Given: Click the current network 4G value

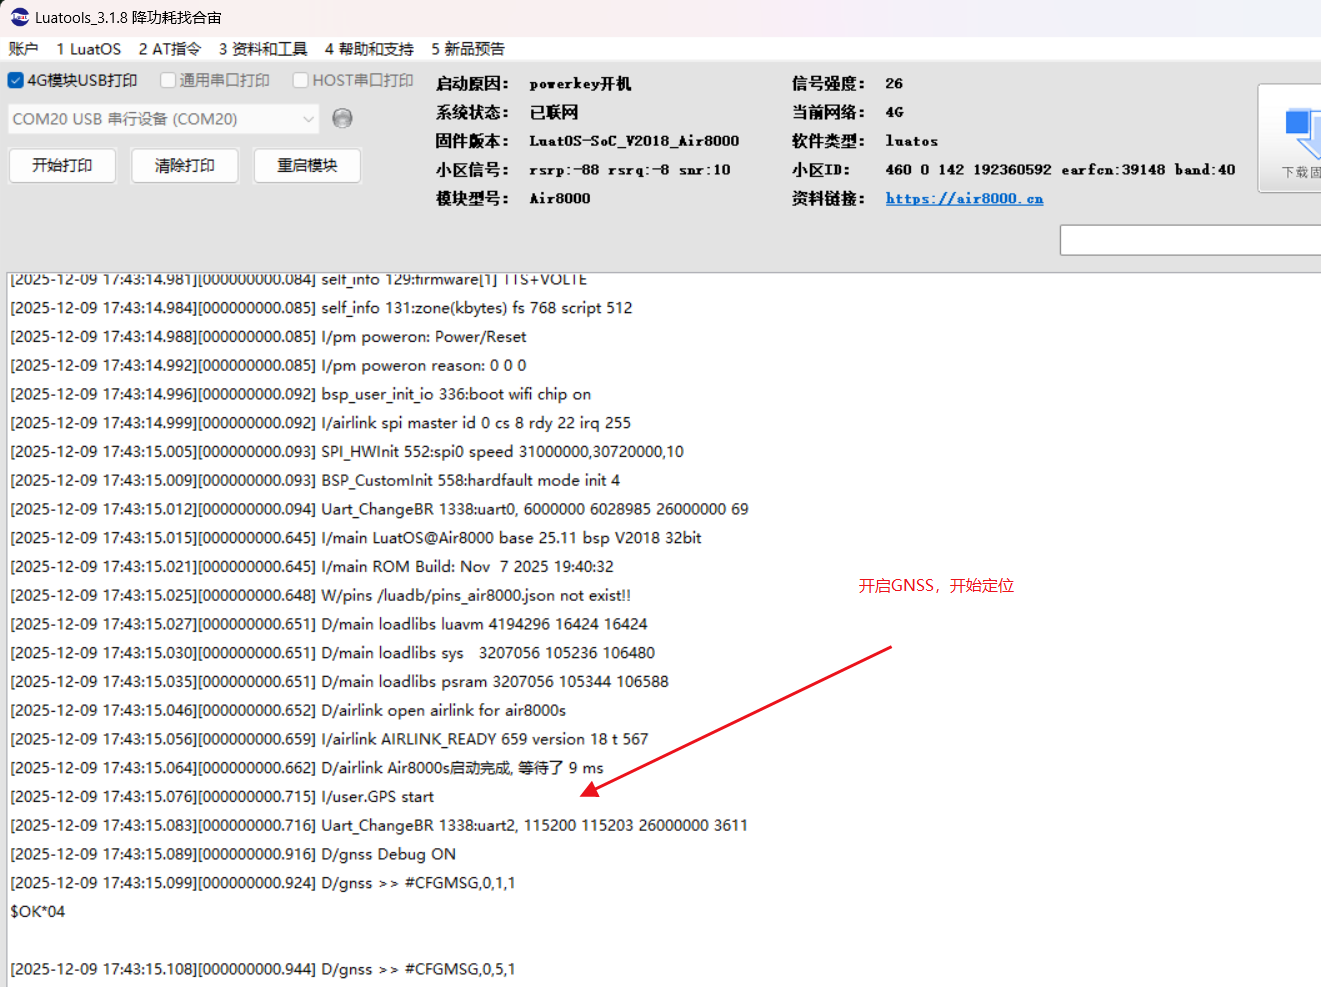Looking at the screenshot, I should pos(894,112).
